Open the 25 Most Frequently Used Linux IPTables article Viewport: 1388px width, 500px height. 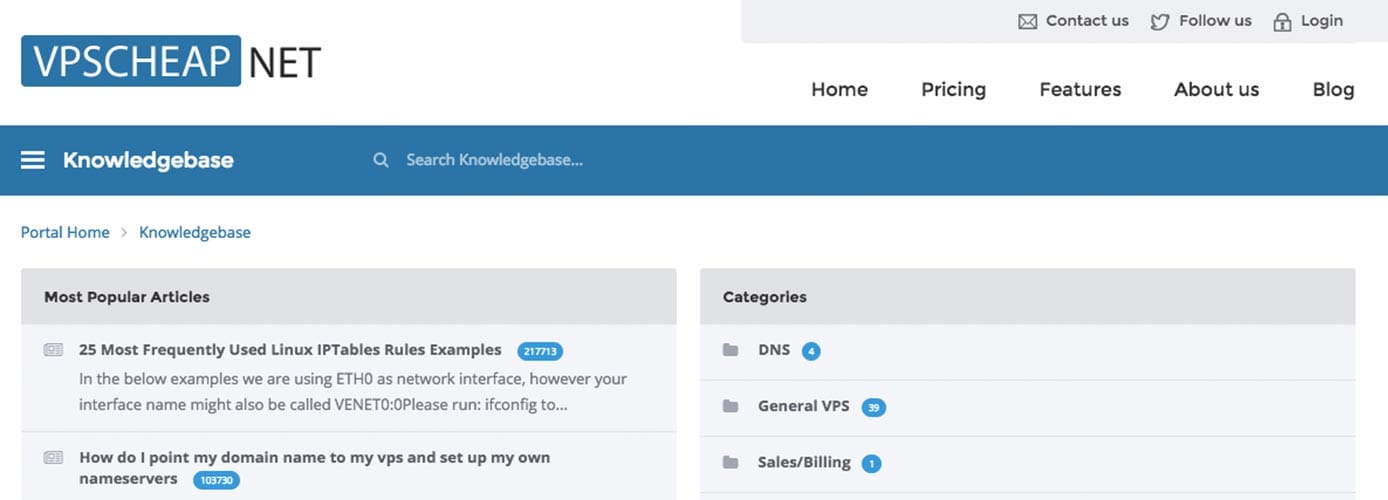click(290, 350)
